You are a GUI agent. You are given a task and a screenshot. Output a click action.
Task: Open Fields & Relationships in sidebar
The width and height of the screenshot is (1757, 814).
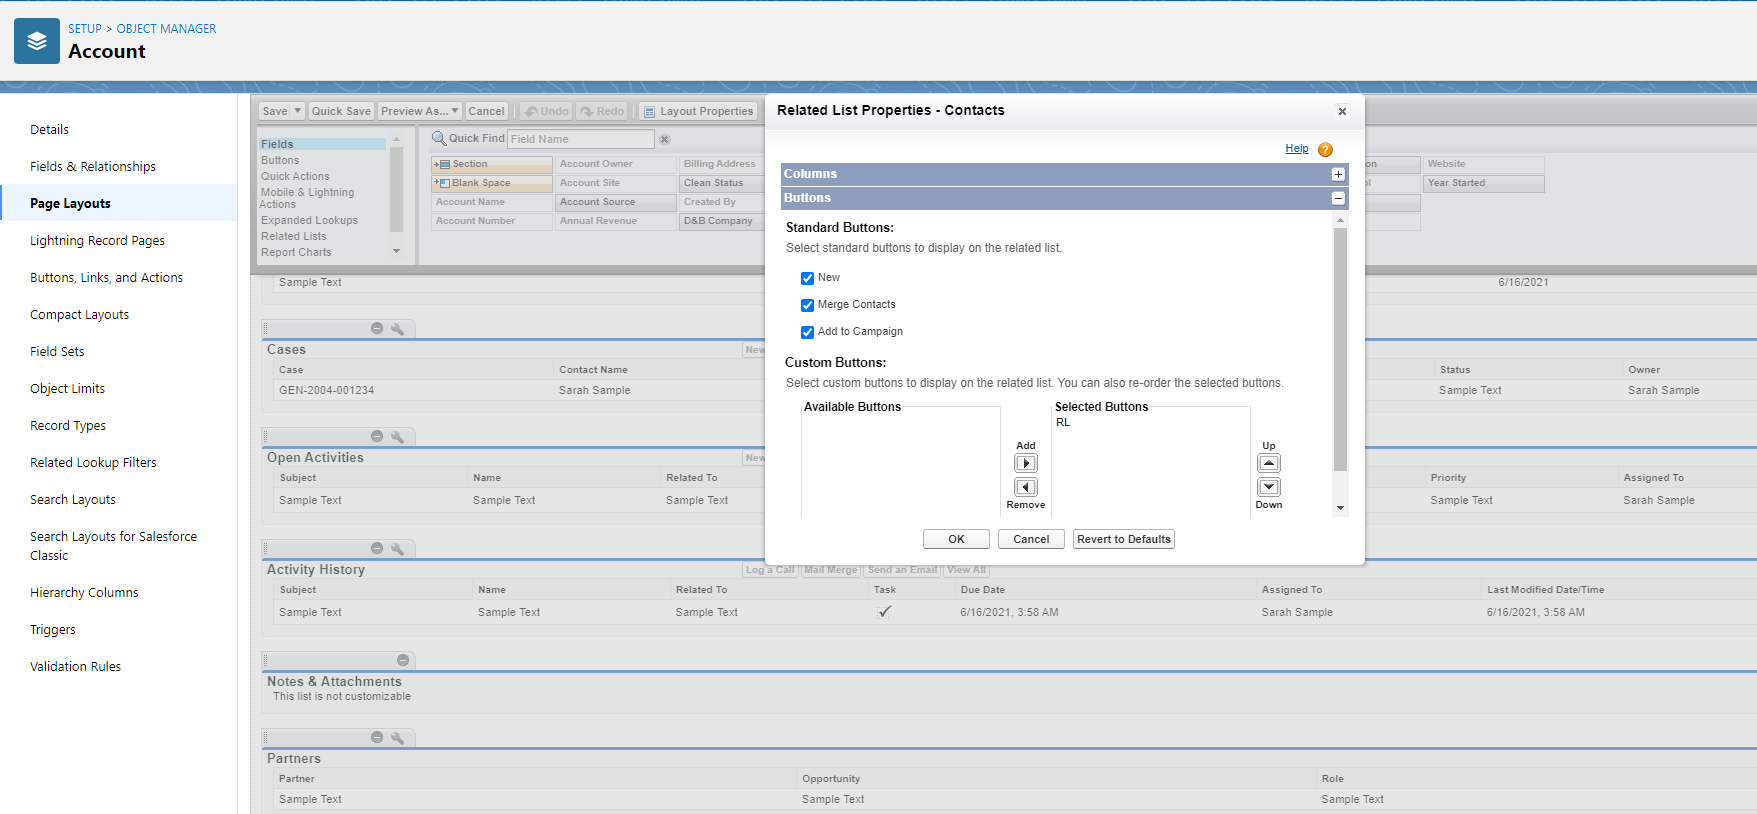pos(93,166)
